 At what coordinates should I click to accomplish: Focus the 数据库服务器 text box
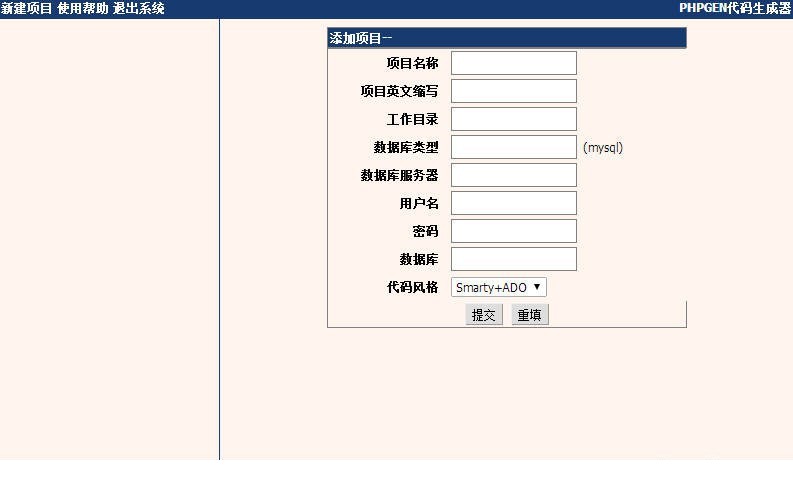click(514, 175)
